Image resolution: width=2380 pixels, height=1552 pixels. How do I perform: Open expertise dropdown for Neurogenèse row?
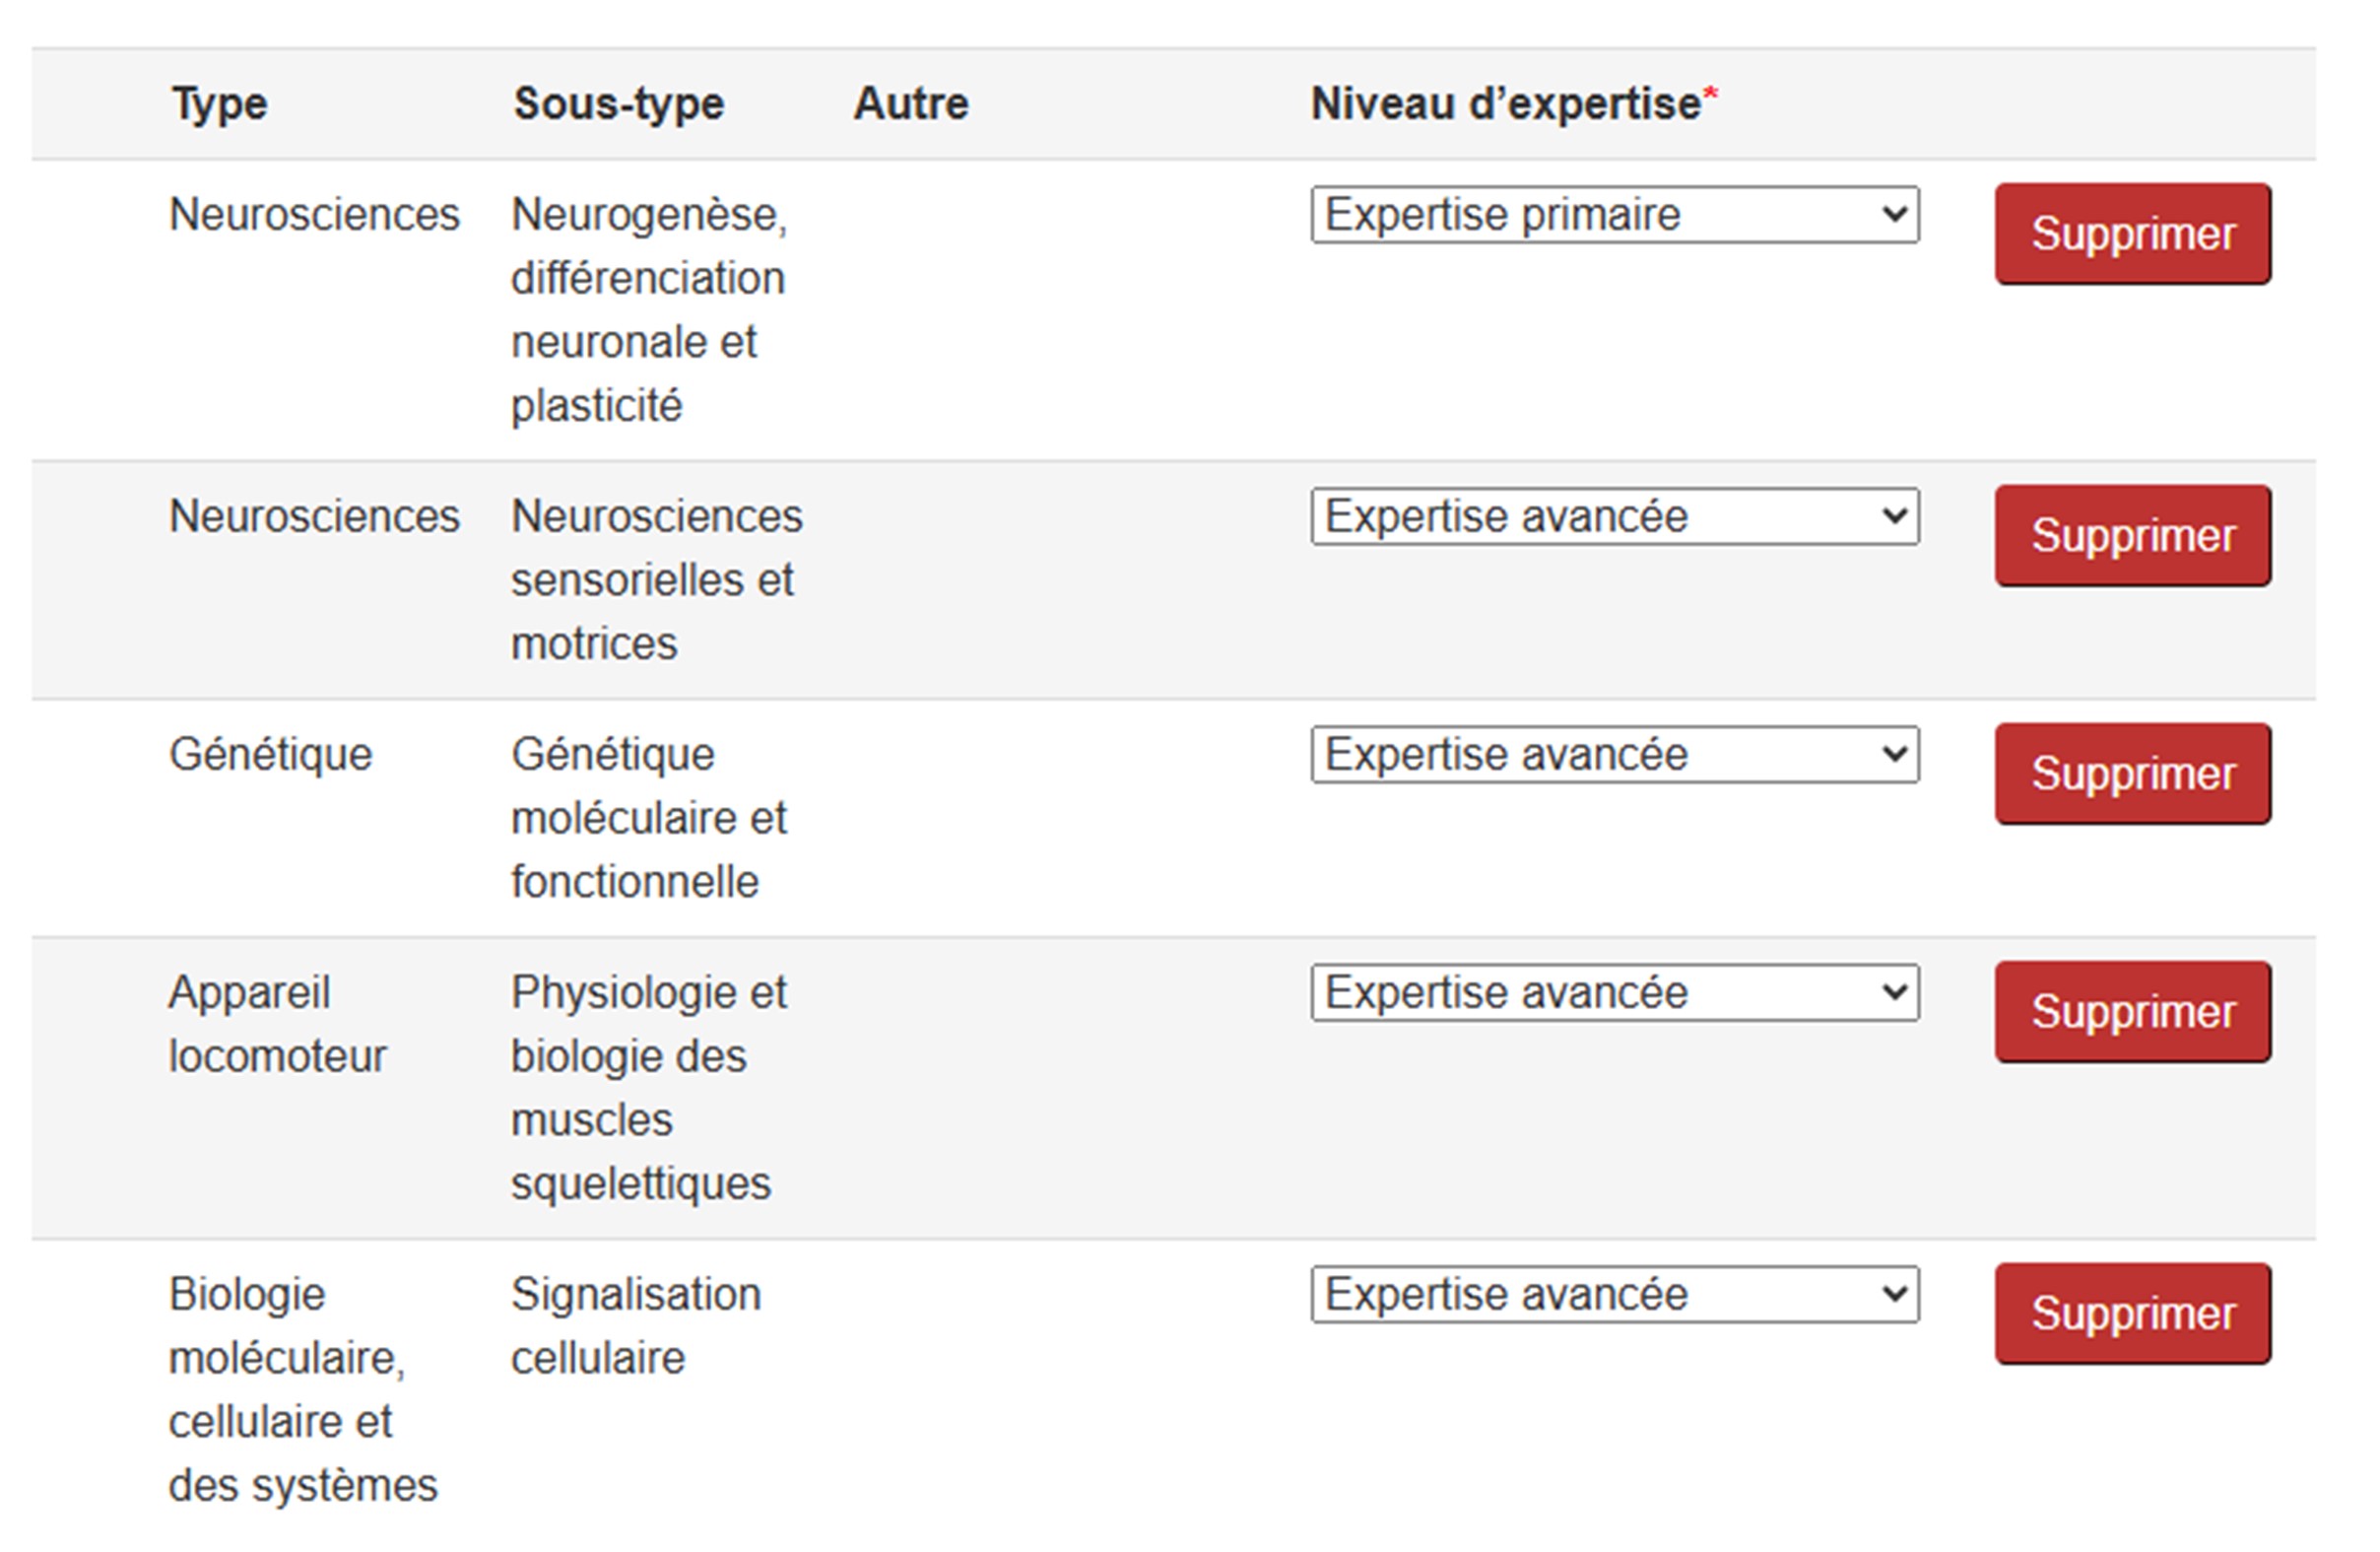coord(1614,214)
